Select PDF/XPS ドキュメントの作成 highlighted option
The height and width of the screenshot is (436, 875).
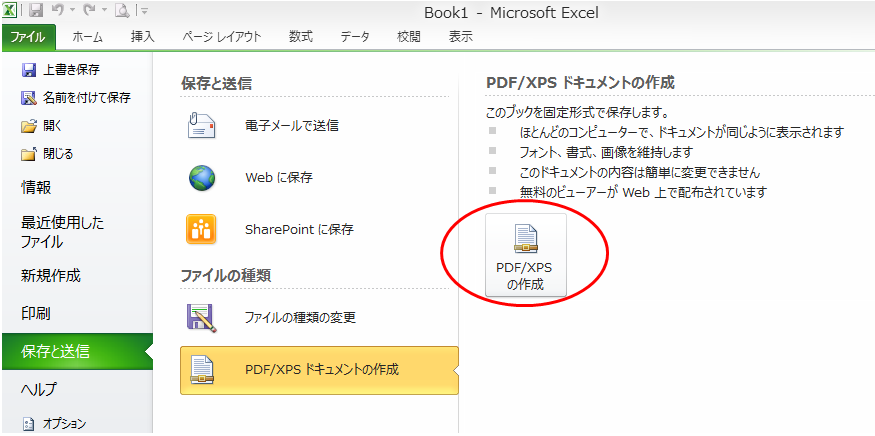[x=319, y=370]
